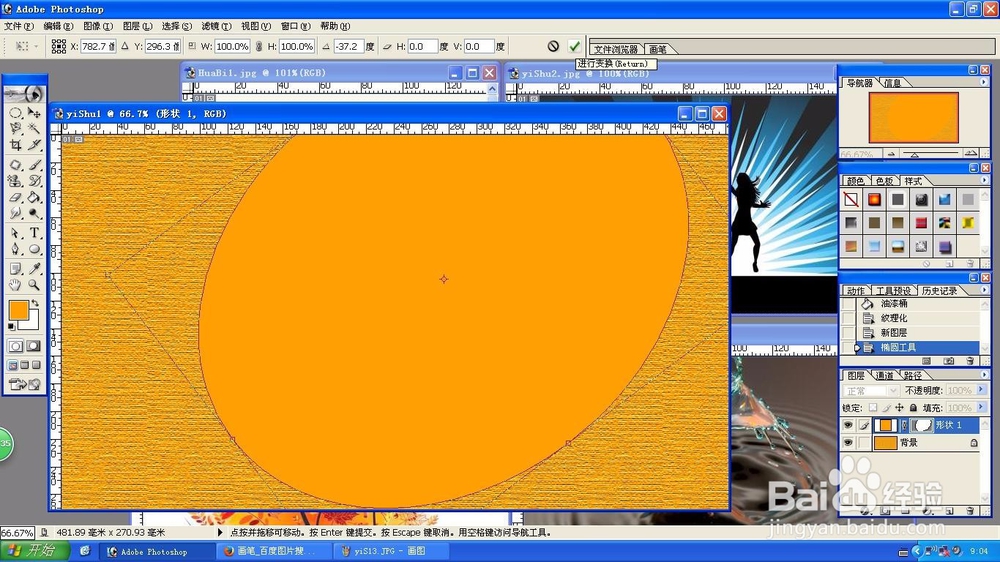Toggle lock position in Layers panel
The width and height of the screenshot is (1000, 562).
coord(899,408)
